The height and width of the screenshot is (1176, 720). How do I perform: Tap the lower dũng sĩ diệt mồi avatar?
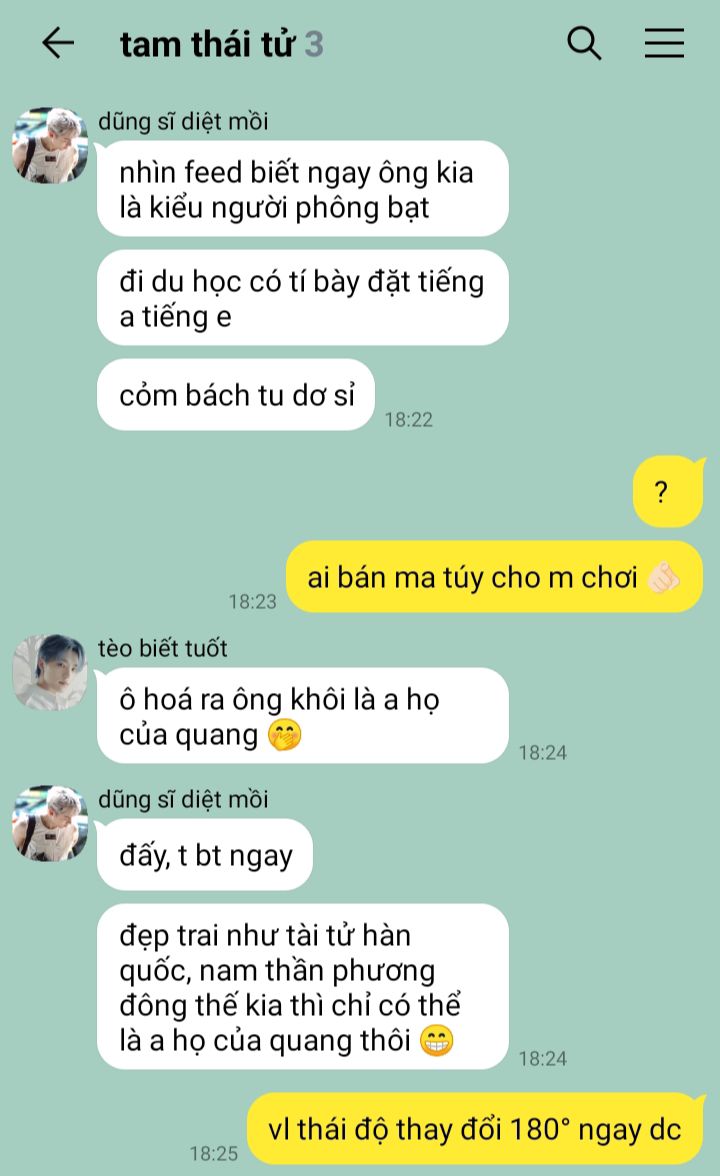coord(50,824)
